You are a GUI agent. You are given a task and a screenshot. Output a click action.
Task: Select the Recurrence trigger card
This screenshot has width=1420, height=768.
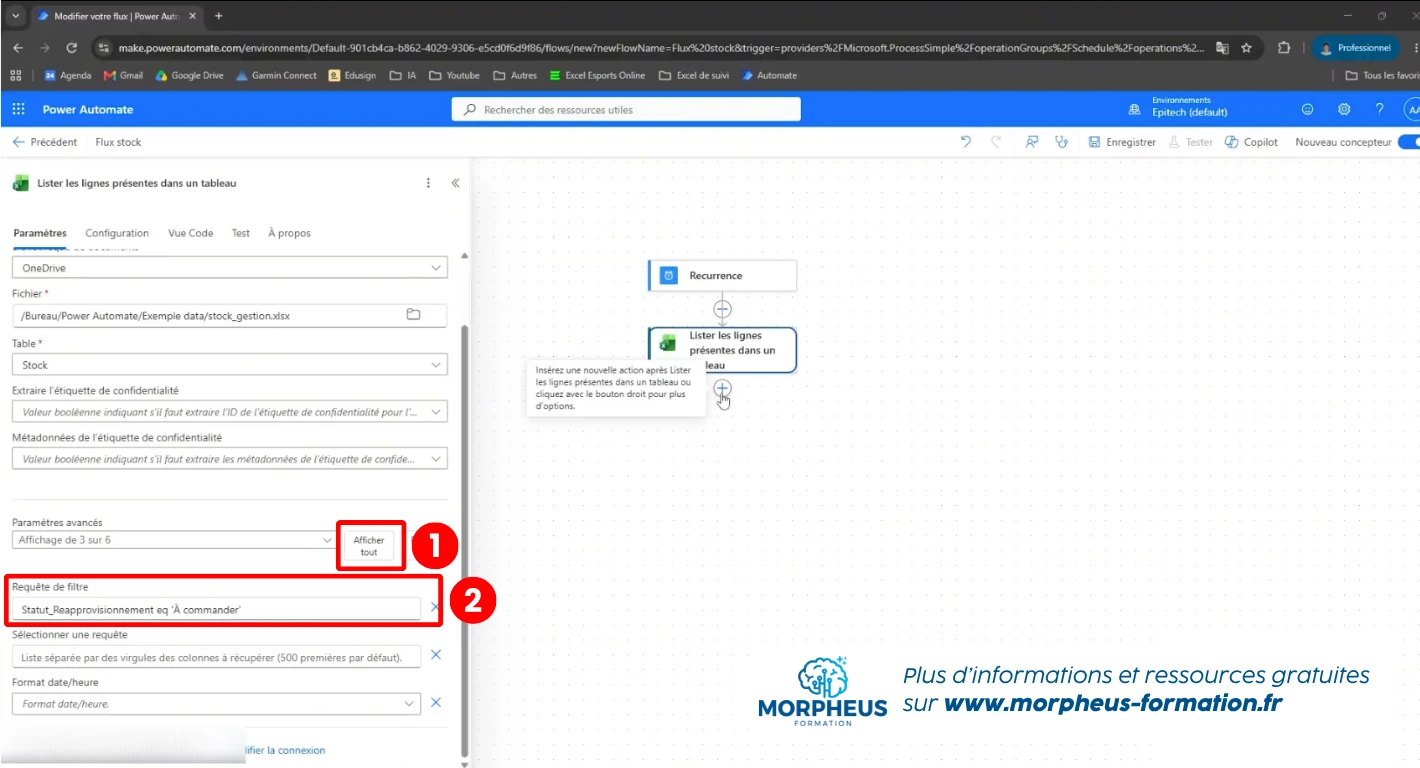[x=722, y=275]
